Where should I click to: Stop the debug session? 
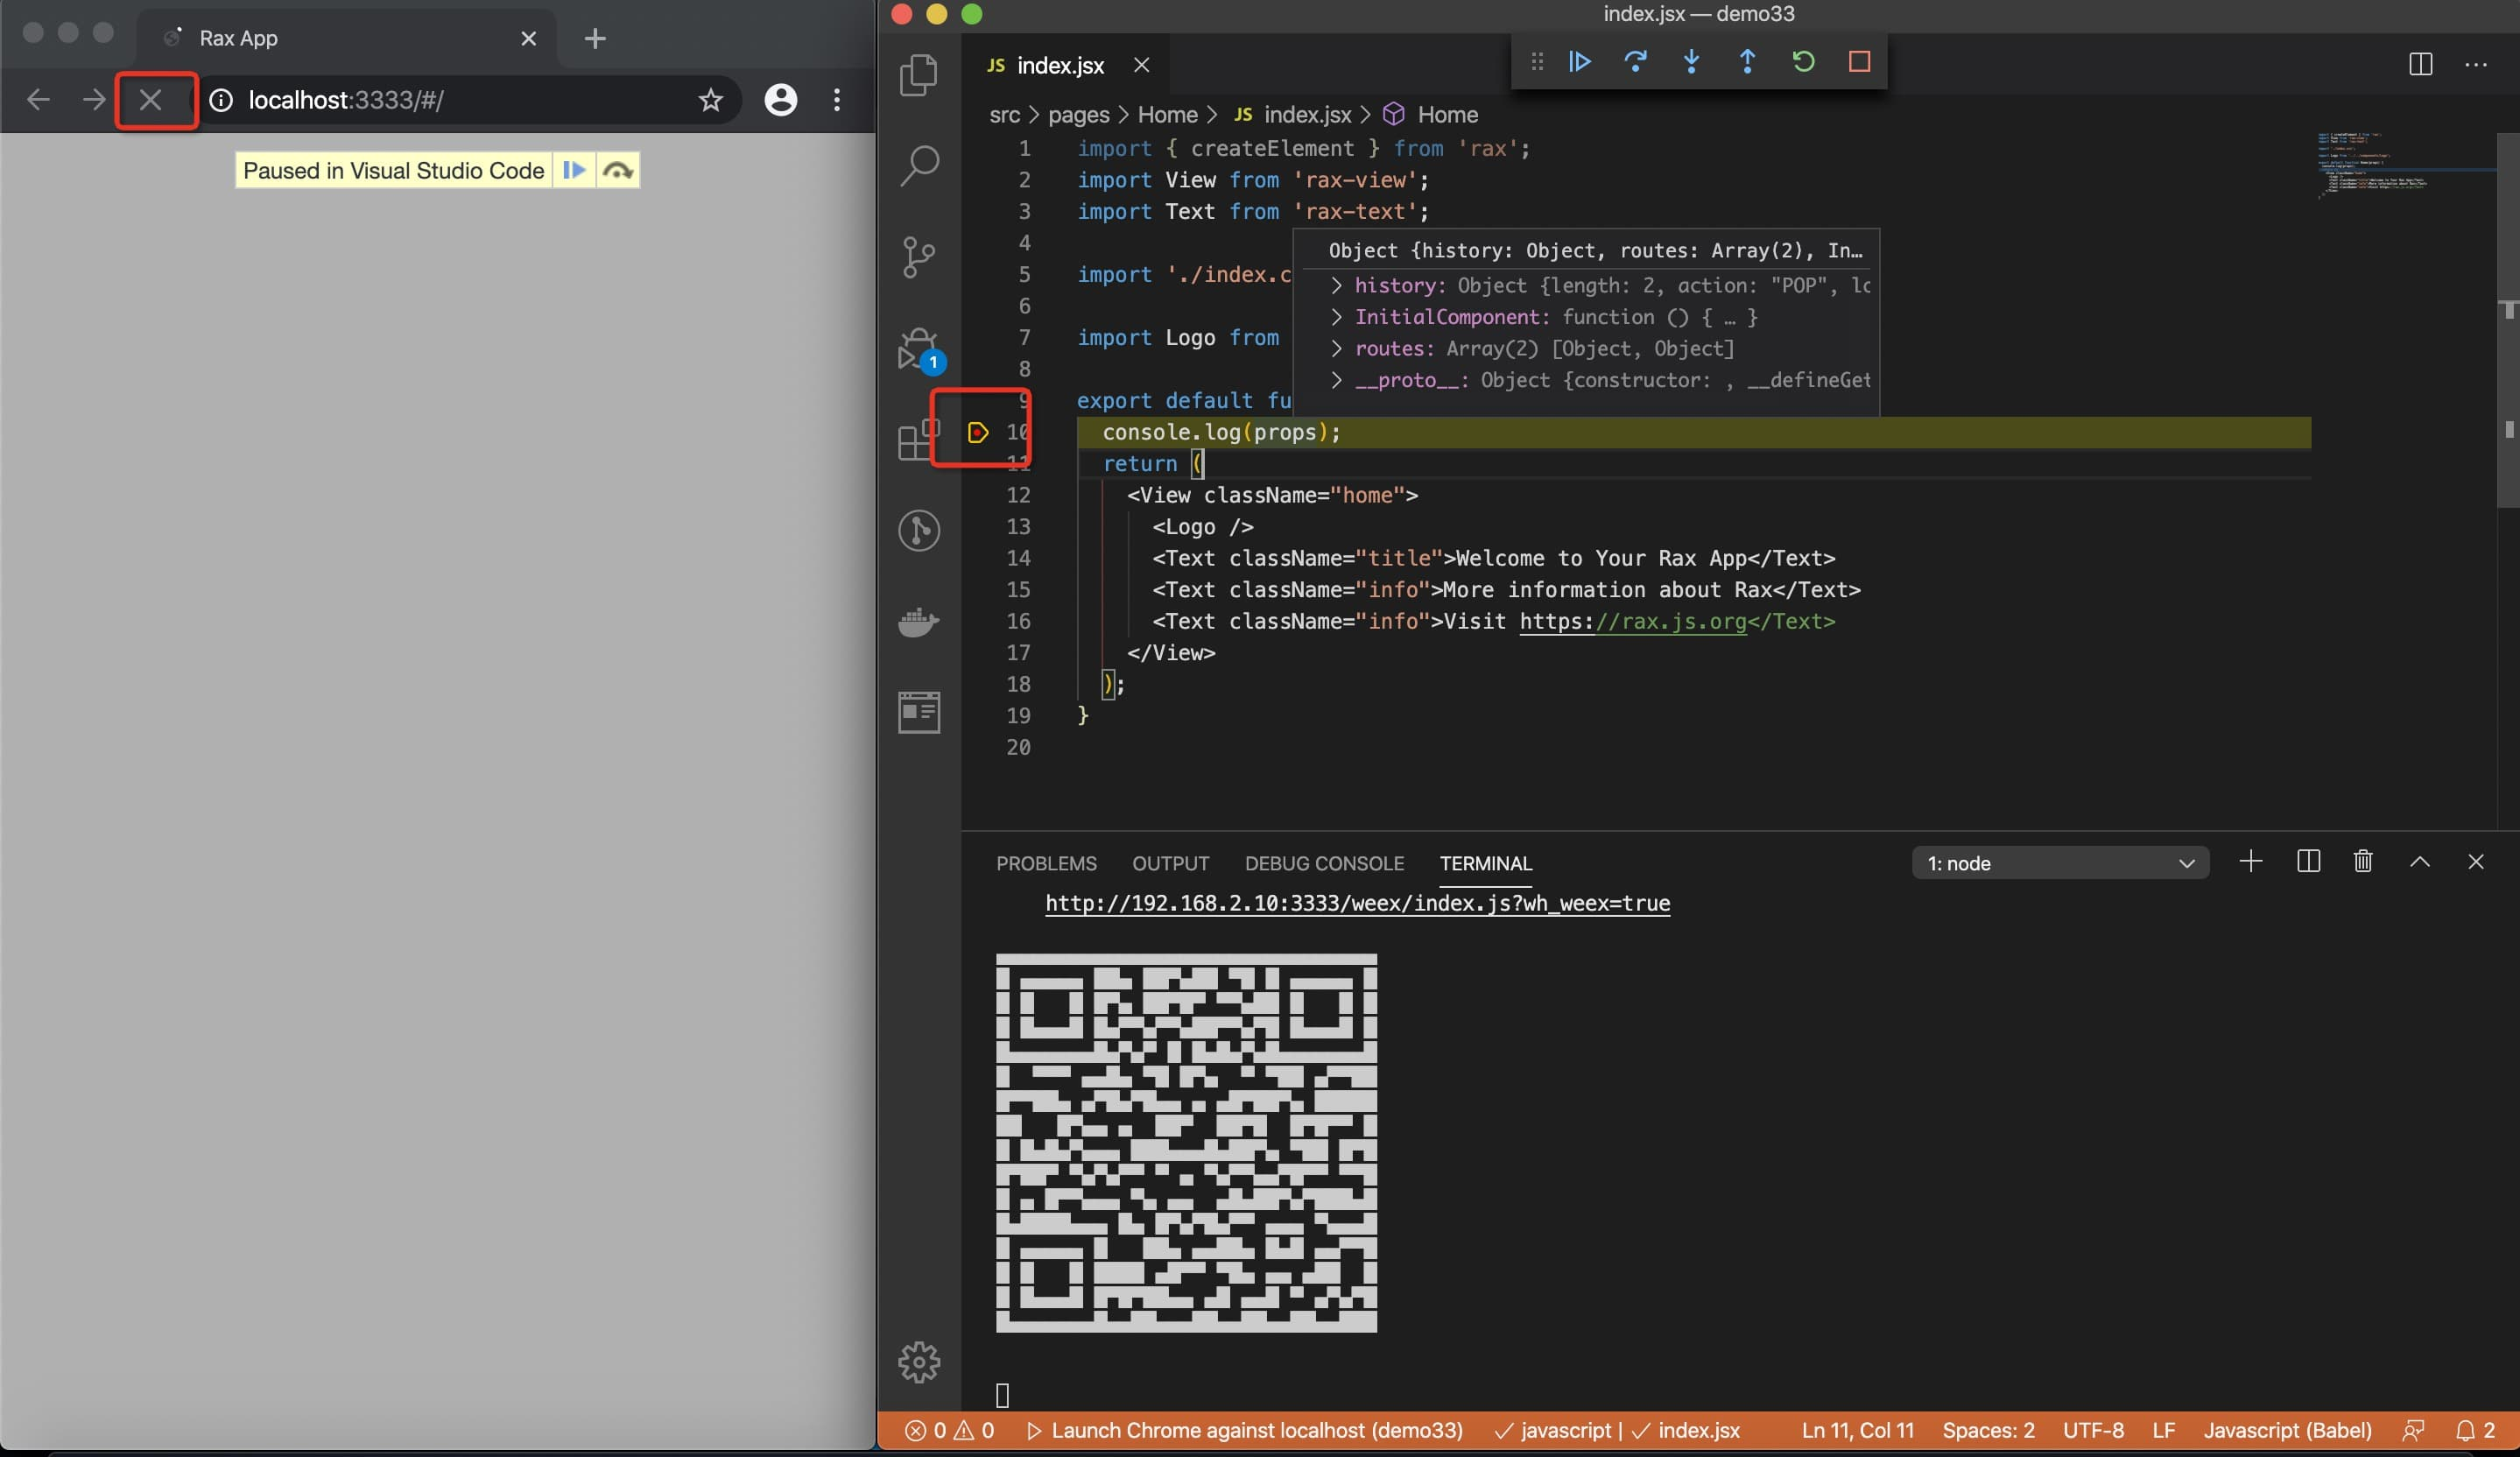click(x=1859, y=62)
